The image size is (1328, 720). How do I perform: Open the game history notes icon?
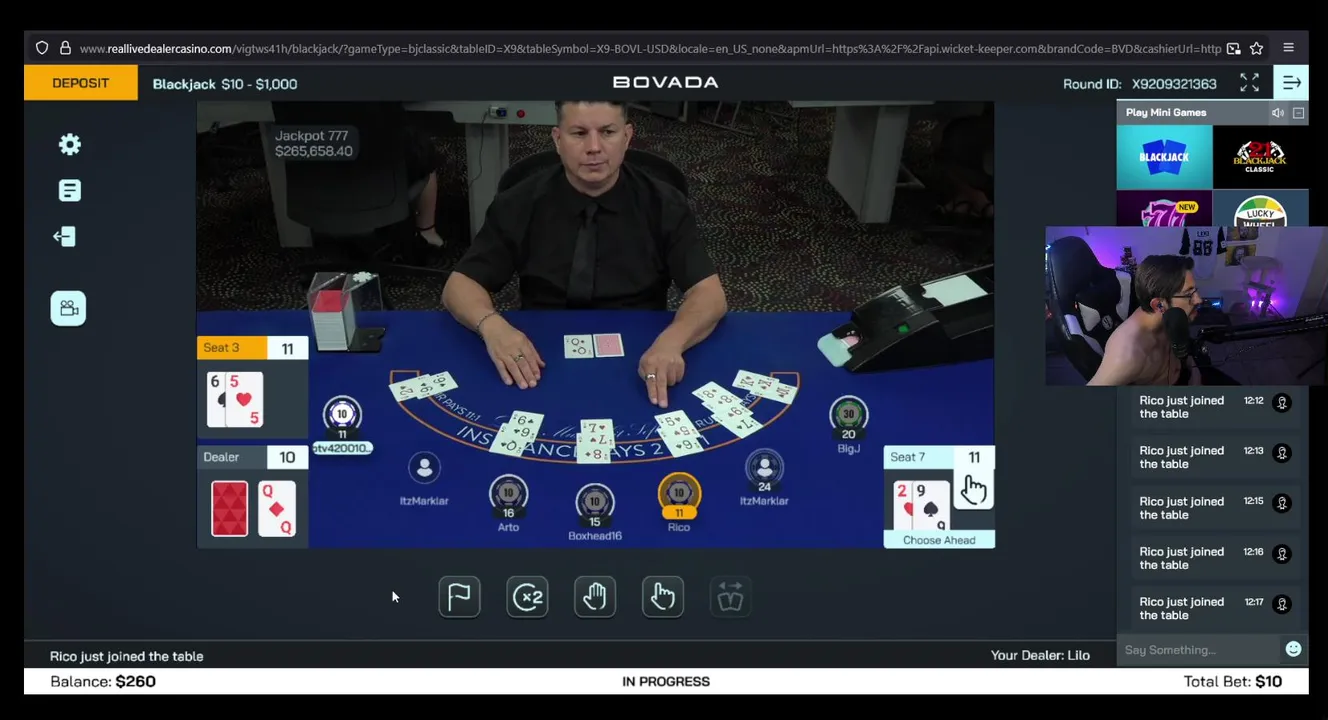69,190
